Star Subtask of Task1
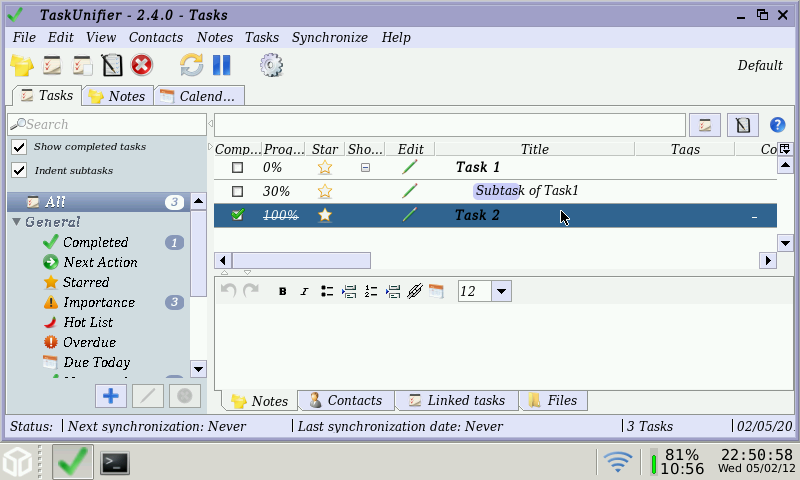The width and height of the screenshot is (800, 480). pos(324,191)
